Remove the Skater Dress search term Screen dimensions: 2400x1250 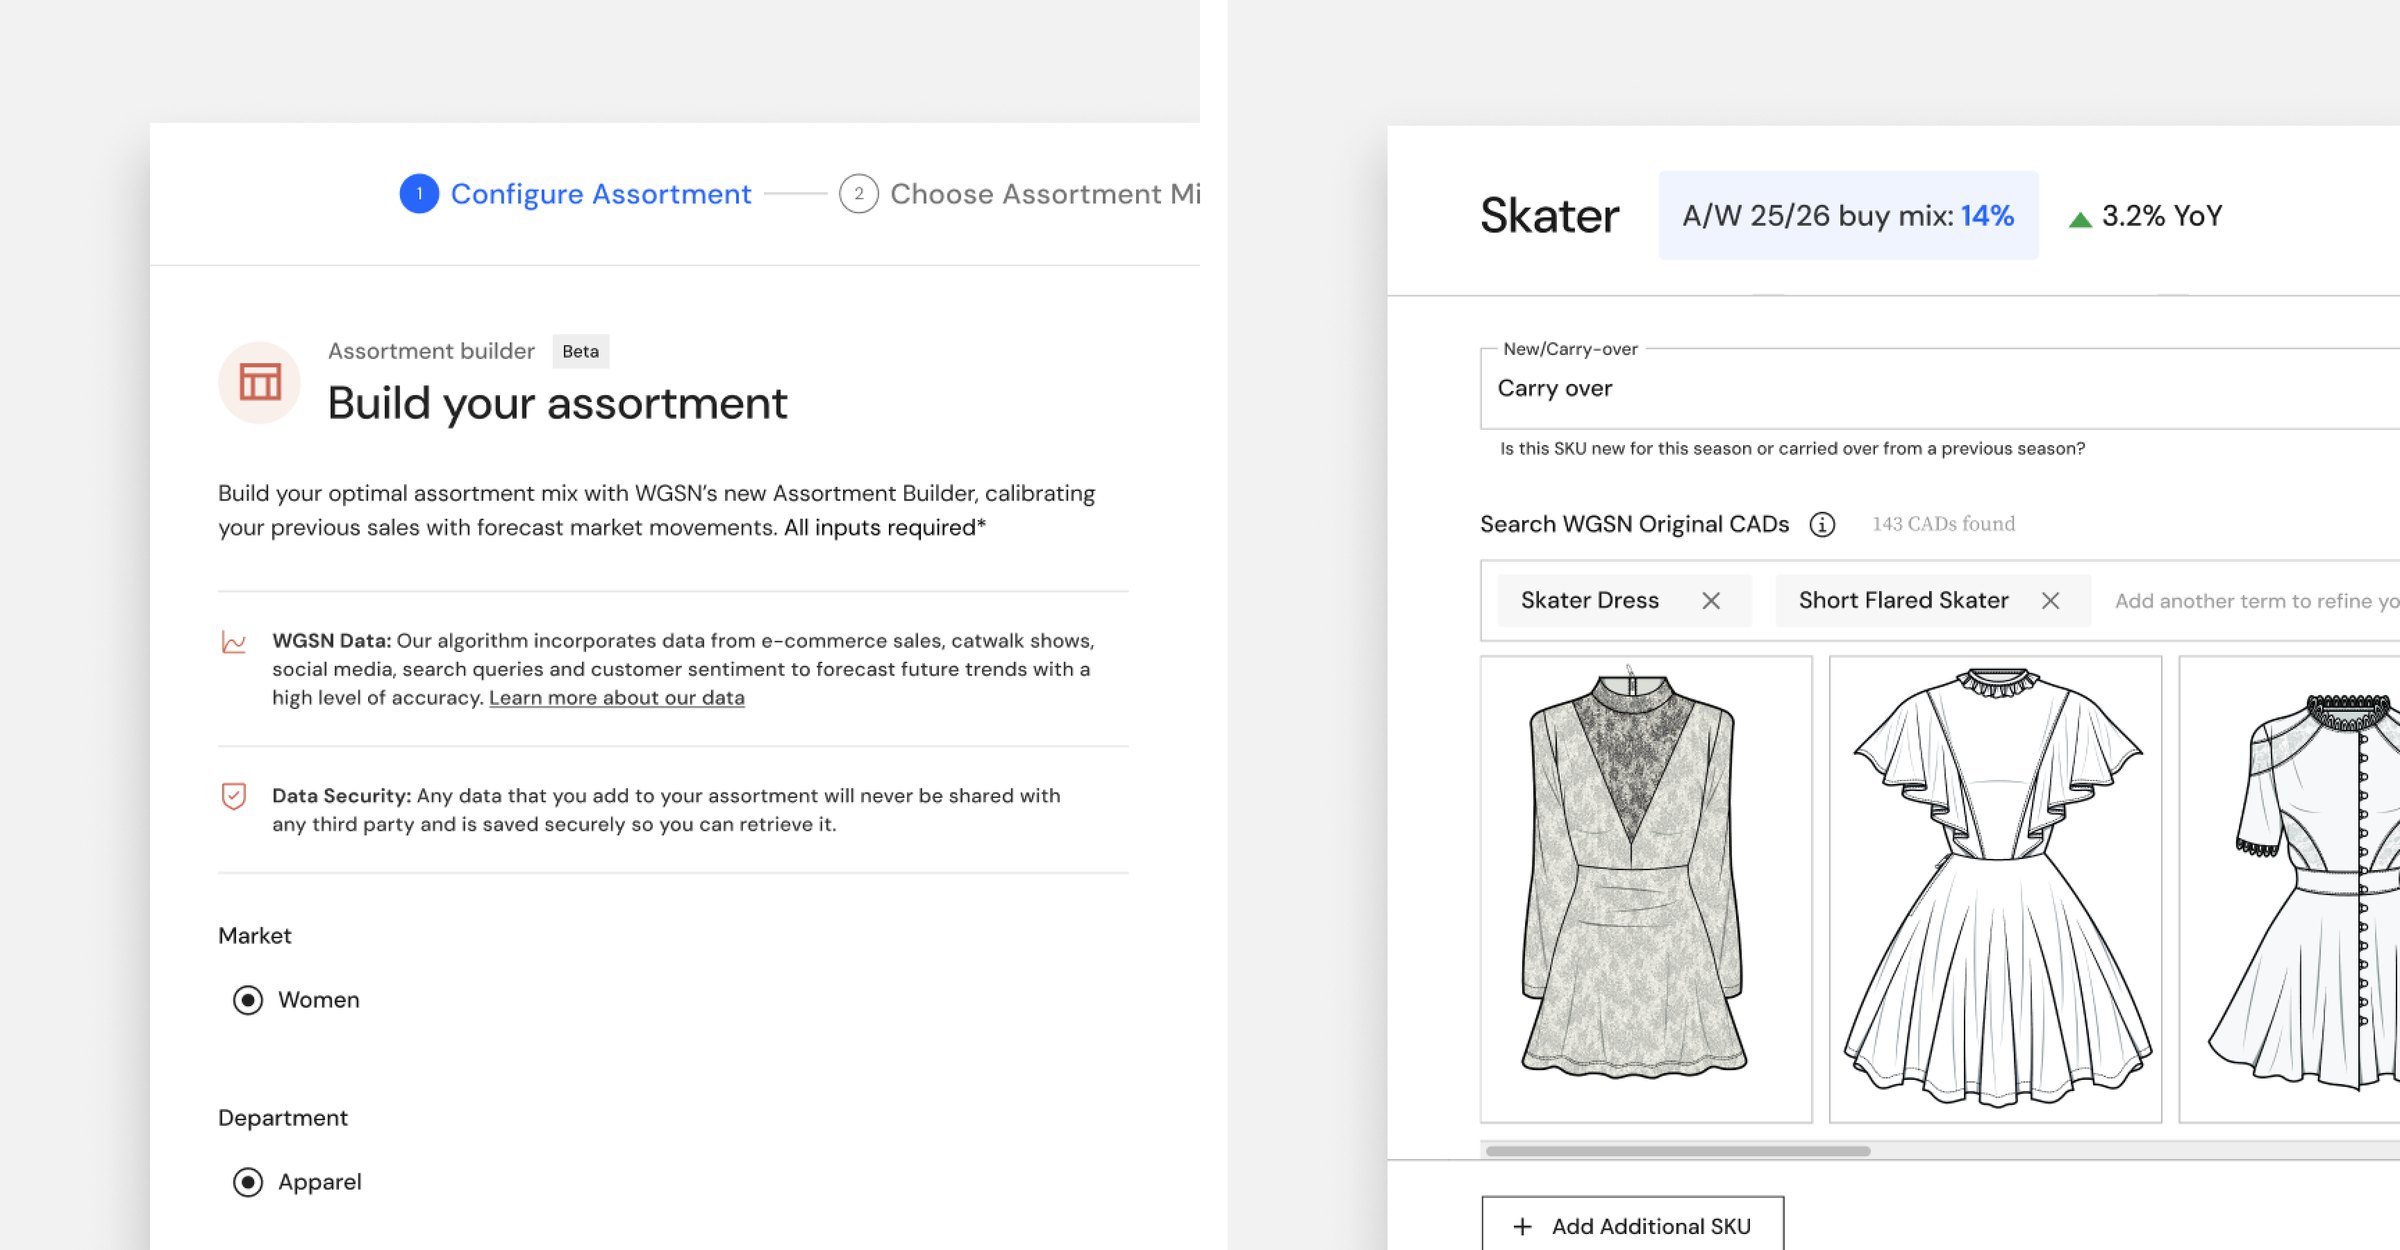(x=1711, y=600)
